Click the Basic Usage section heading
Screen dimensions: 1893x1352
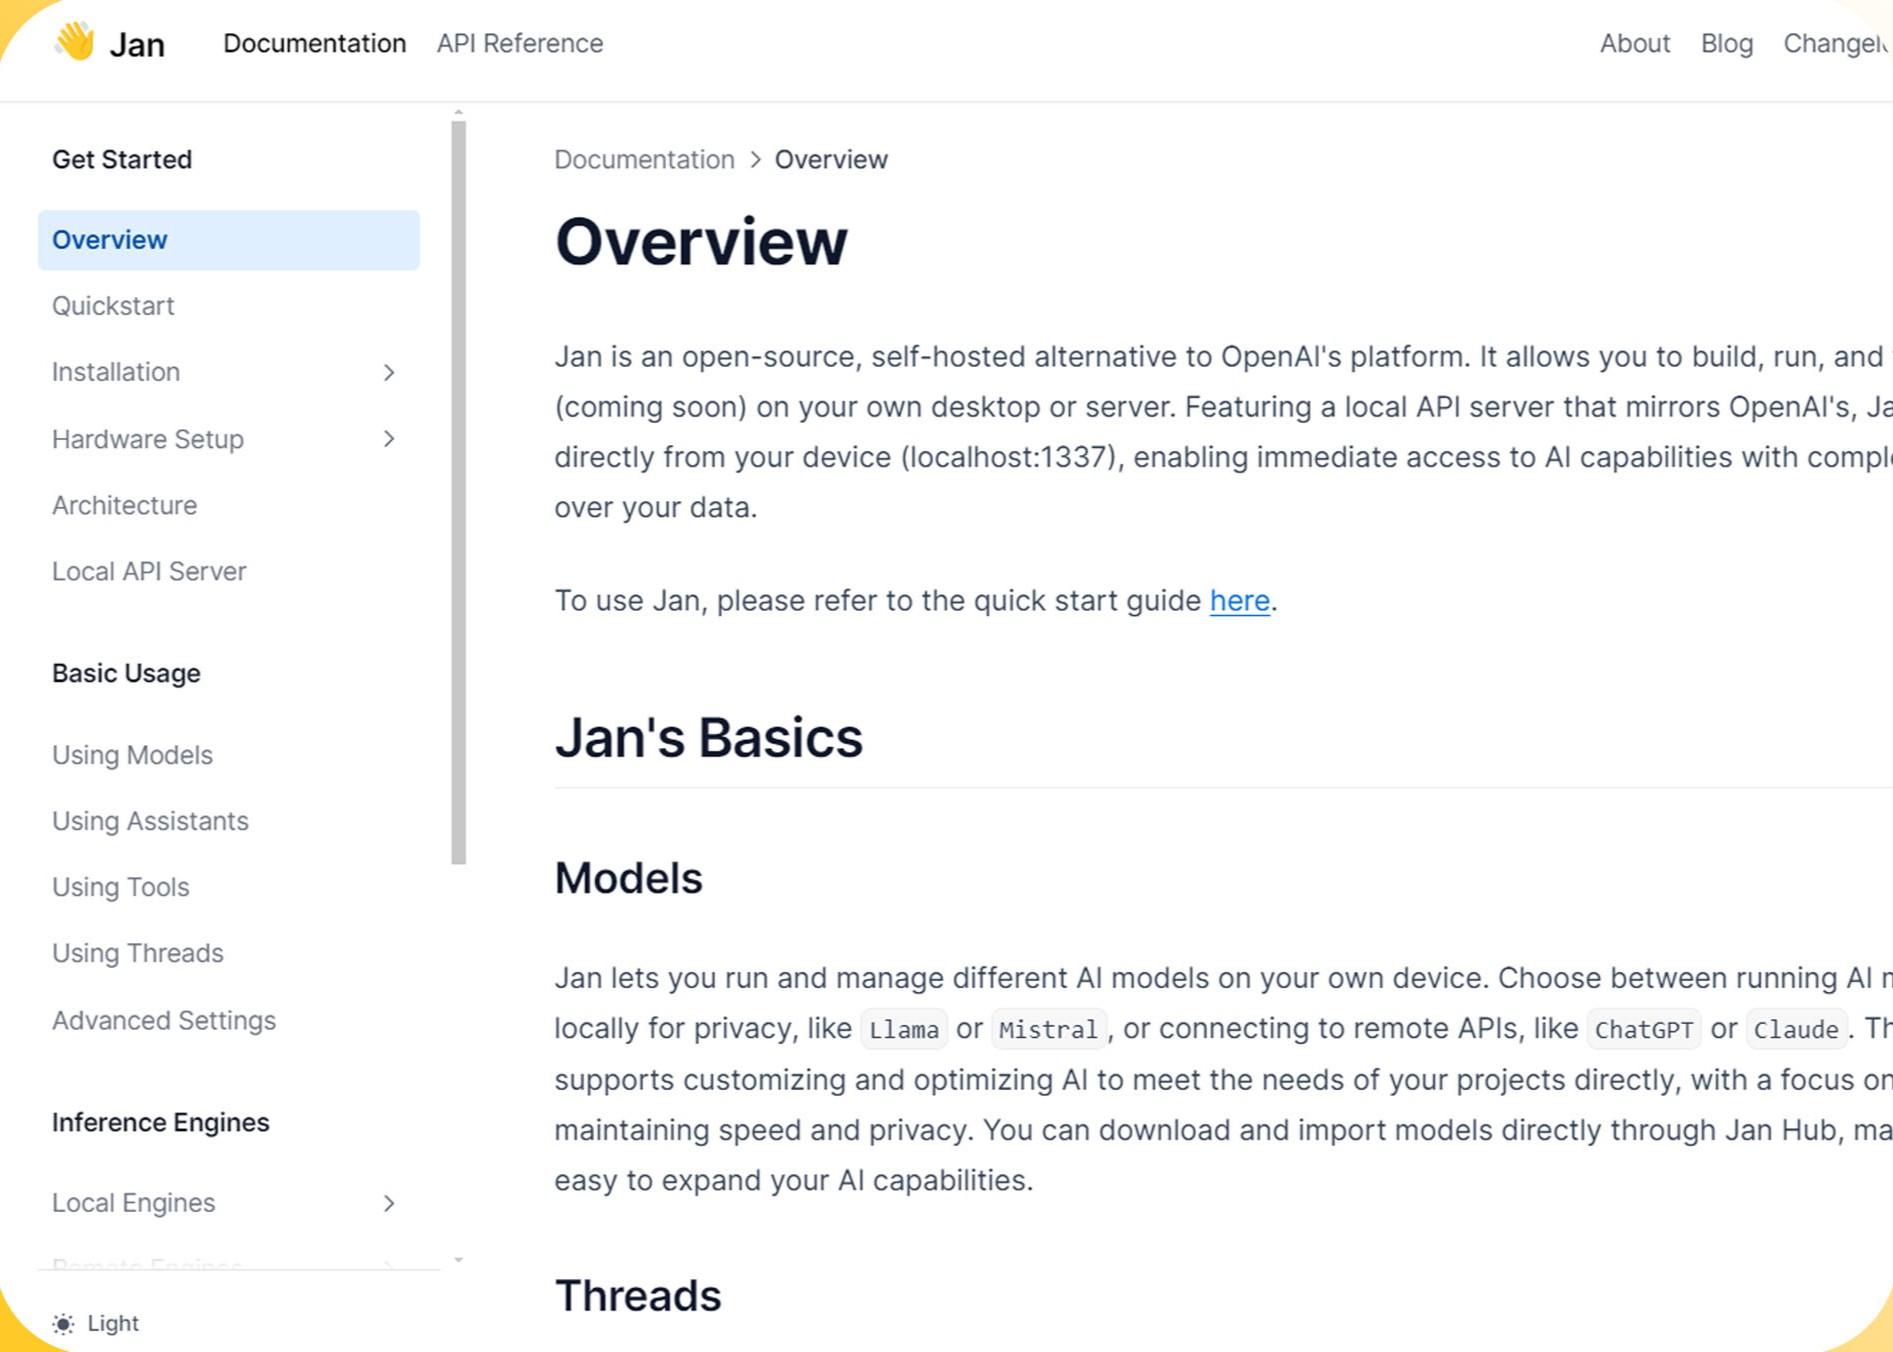click(126, 673)
